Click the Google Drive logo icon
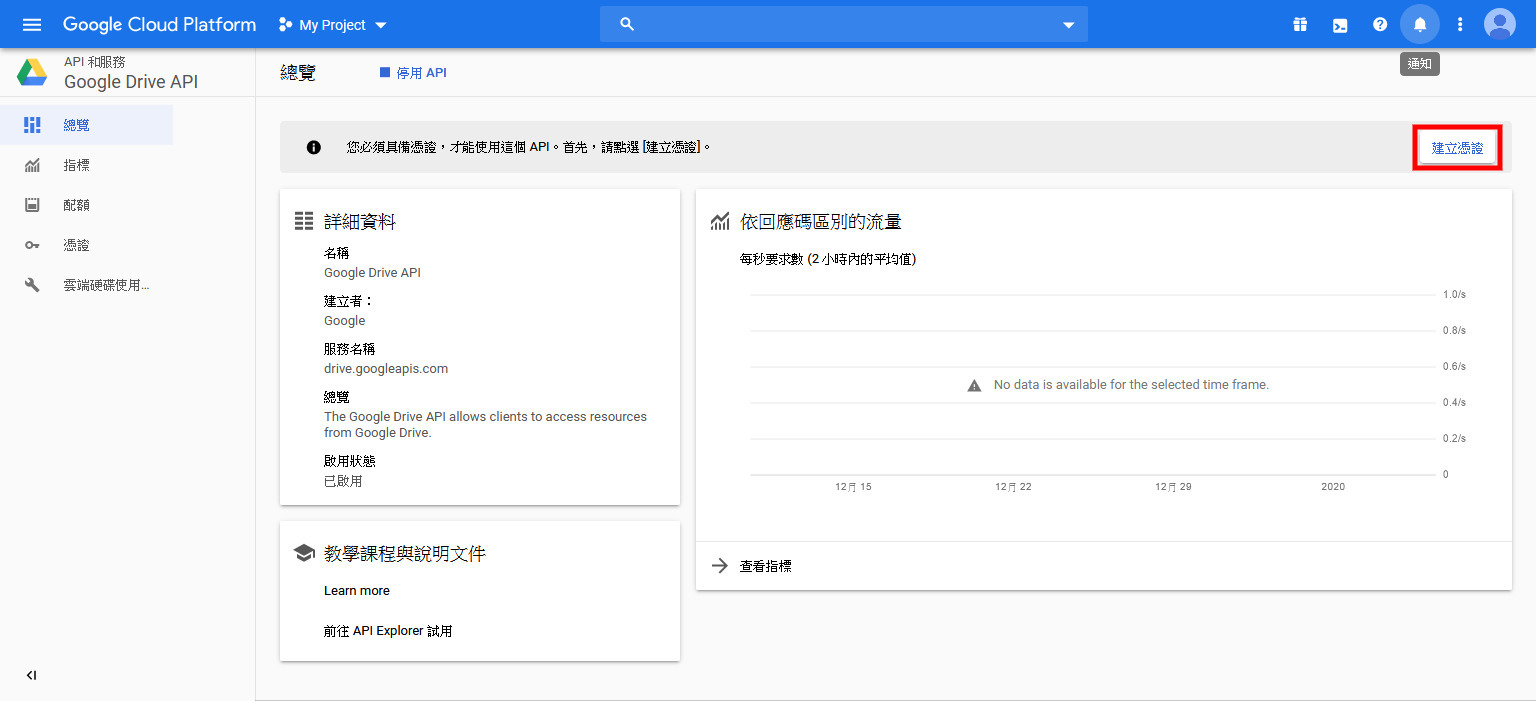 [x=32, y=72]
